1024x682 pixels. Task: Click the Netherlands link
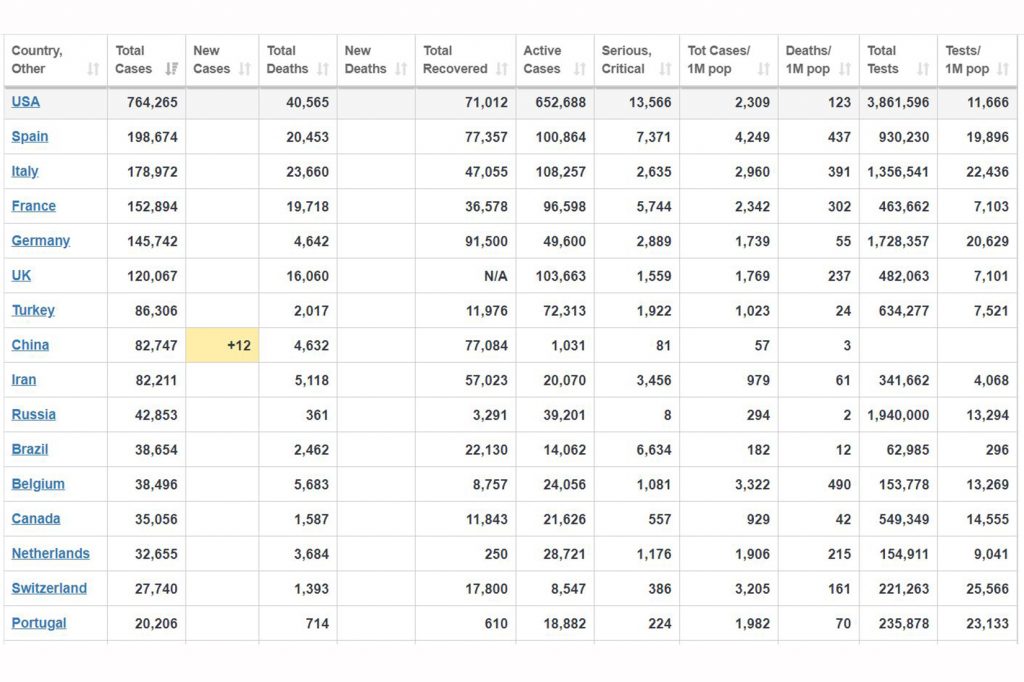point(50,553)
